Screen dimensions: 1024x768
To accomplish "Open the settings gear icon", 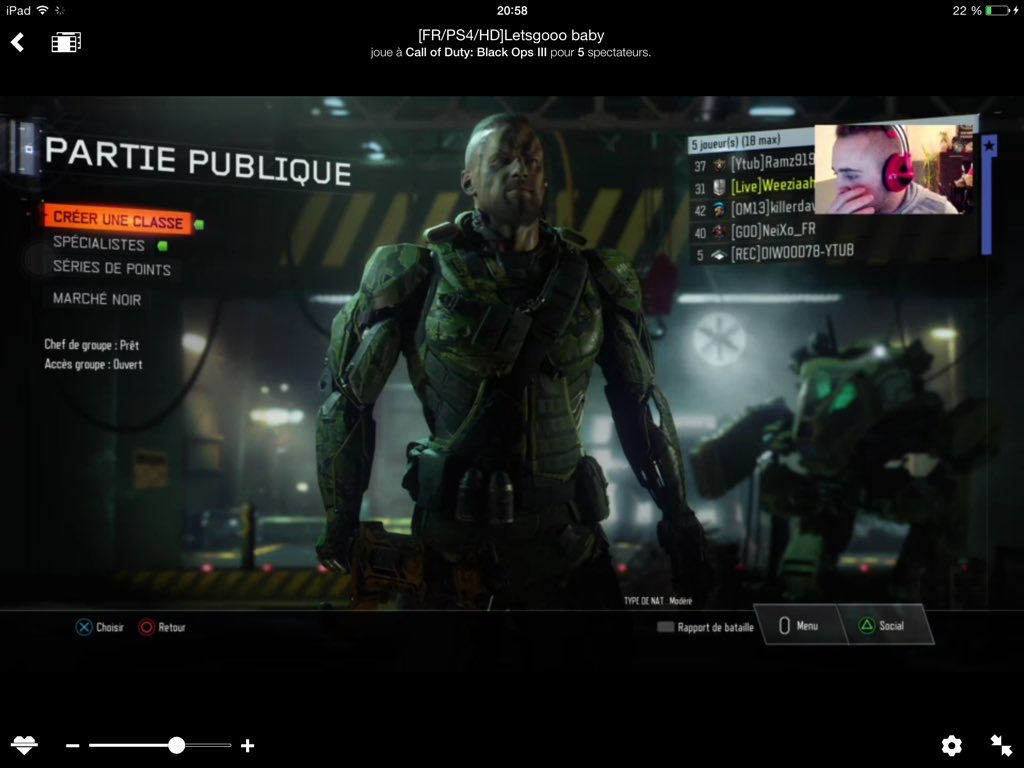I will click(x=952, y=745).
